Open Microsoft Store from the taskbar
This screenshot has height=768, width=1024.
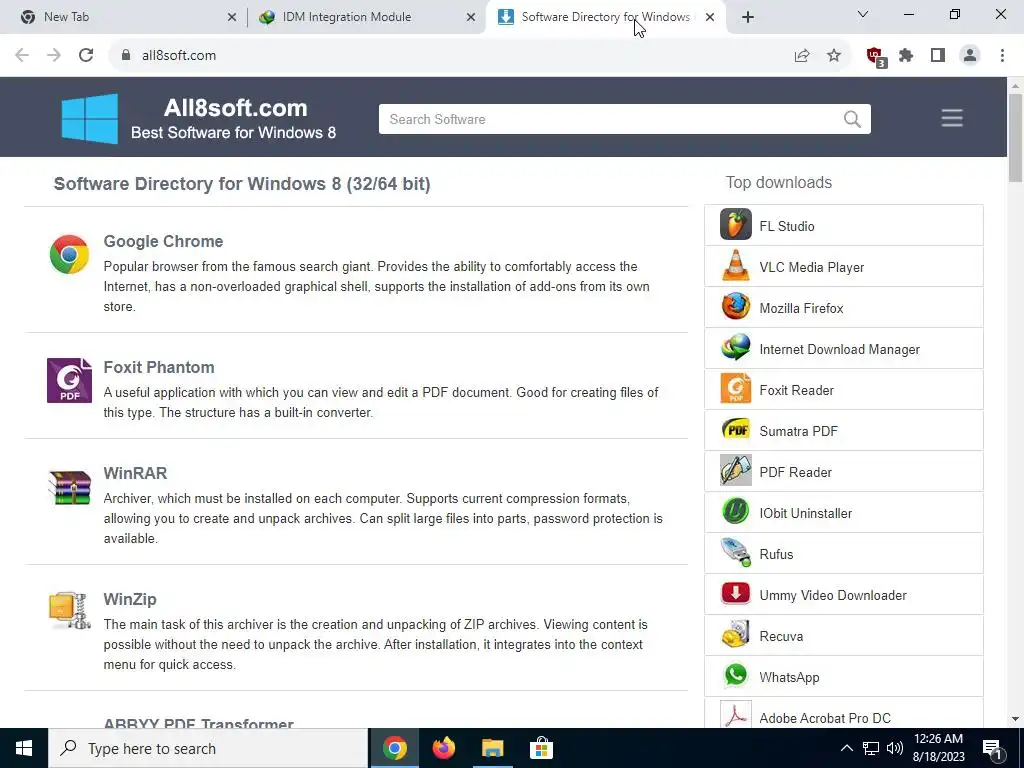(x=541, y=748)
